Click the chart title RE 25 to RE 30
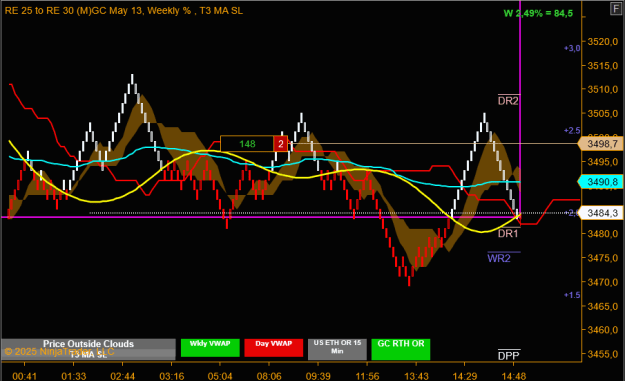The width and height of the screenshot is (625, 381). (124, 10)
